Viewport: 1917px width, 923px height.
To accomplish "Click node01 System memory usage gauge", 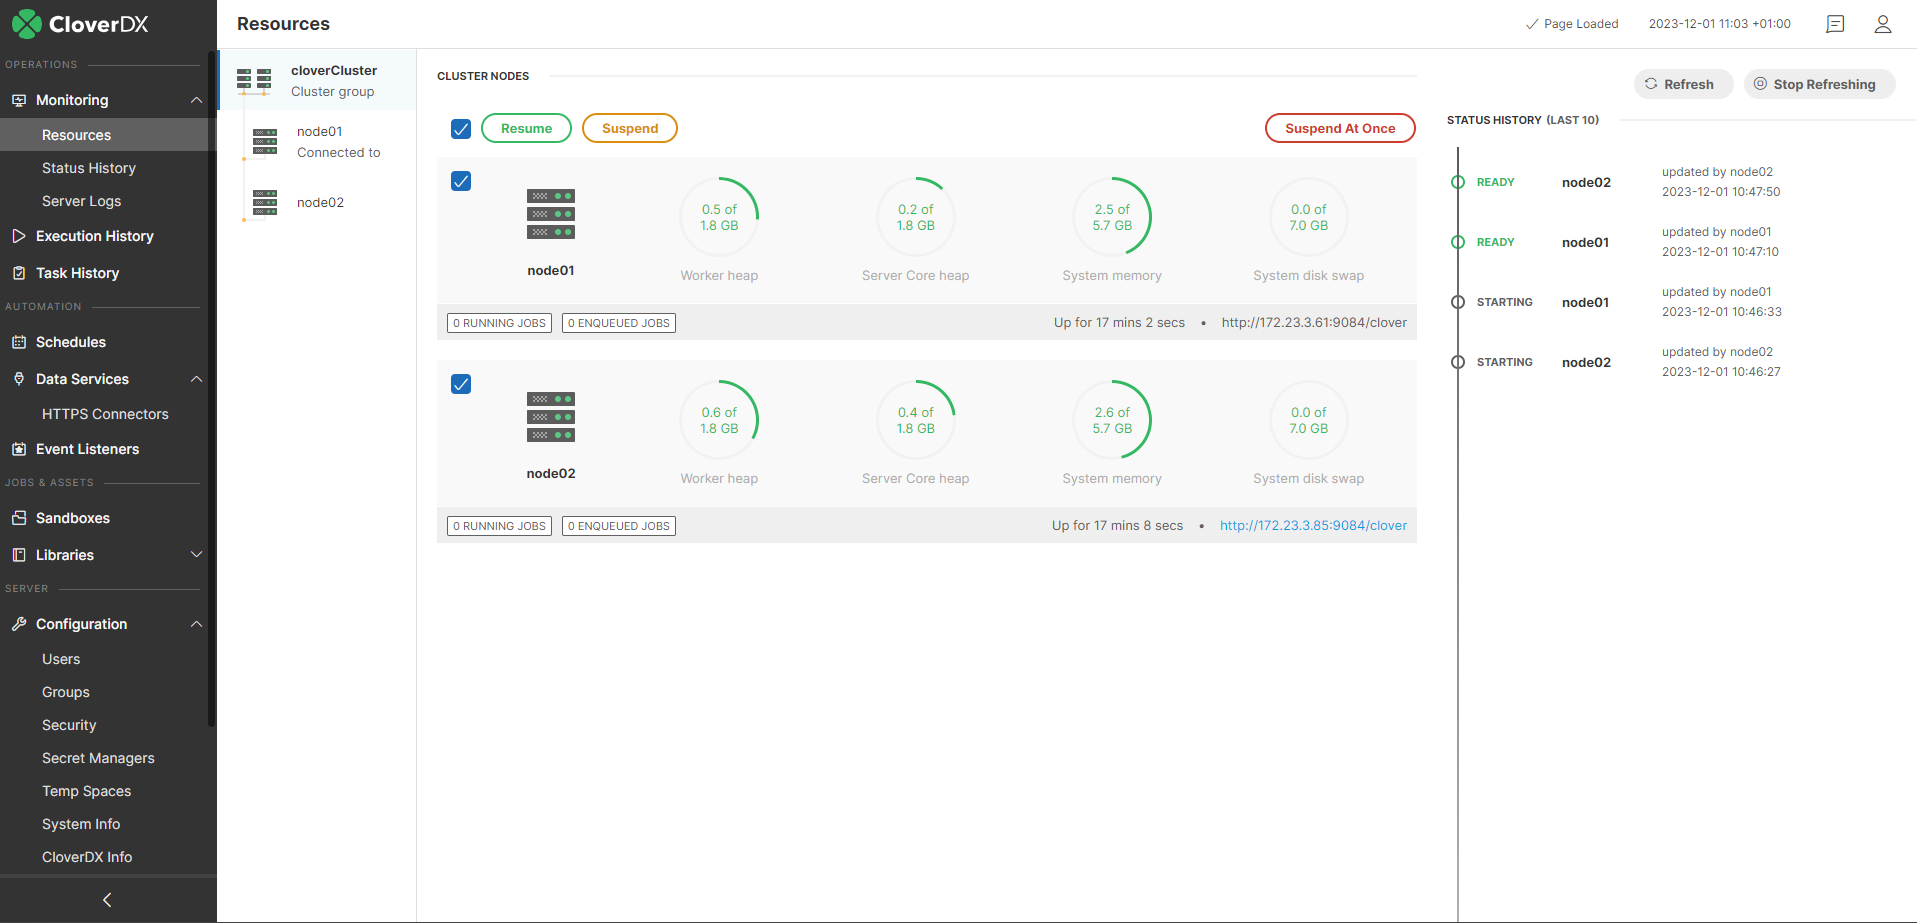I will pos(1112,217).
